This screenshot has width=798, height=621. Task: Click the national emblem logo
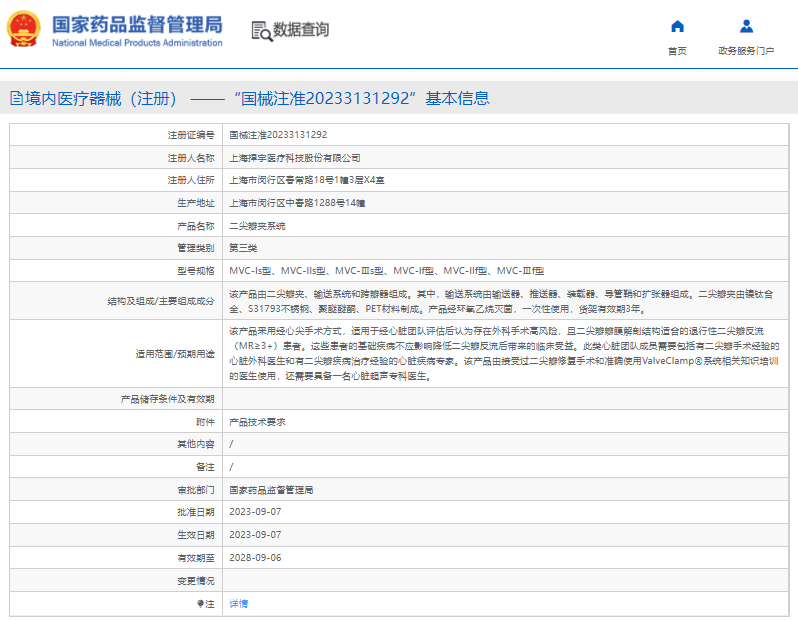click(x=23, y=29)
